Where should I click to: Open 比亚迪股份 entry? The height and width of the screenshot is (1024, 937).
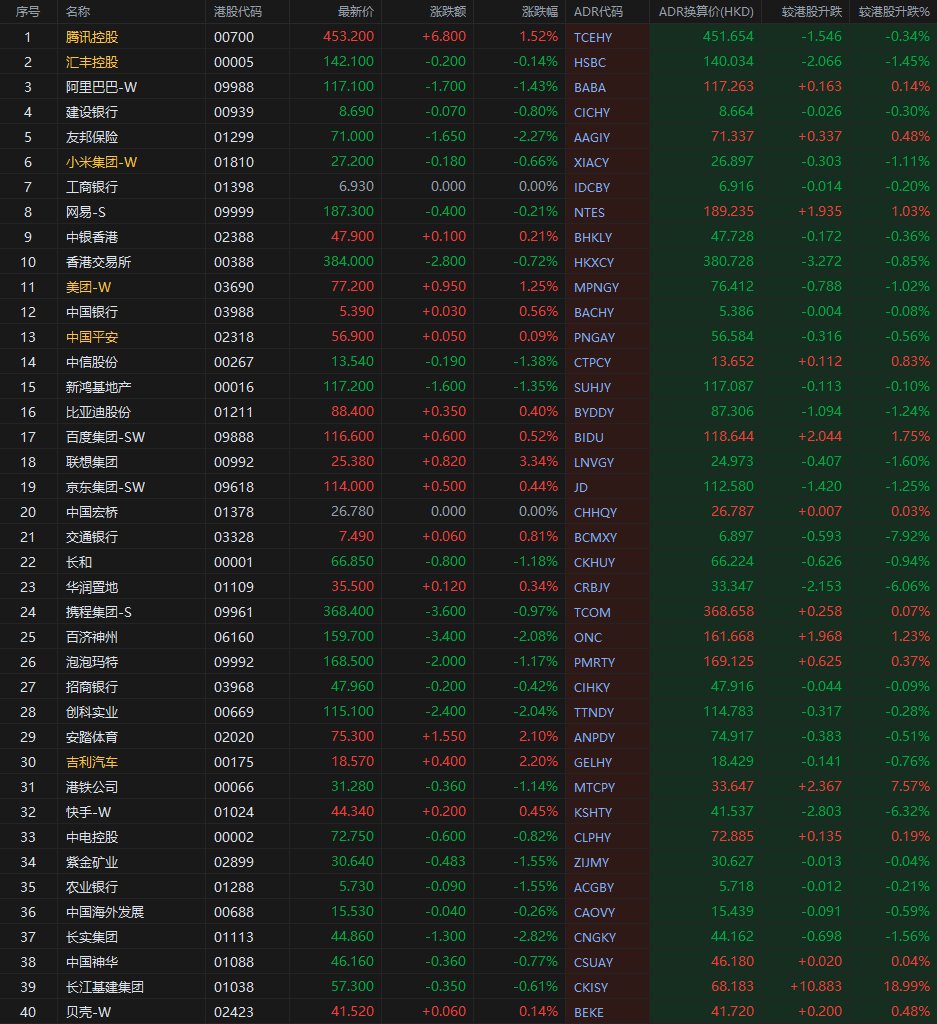99,412
